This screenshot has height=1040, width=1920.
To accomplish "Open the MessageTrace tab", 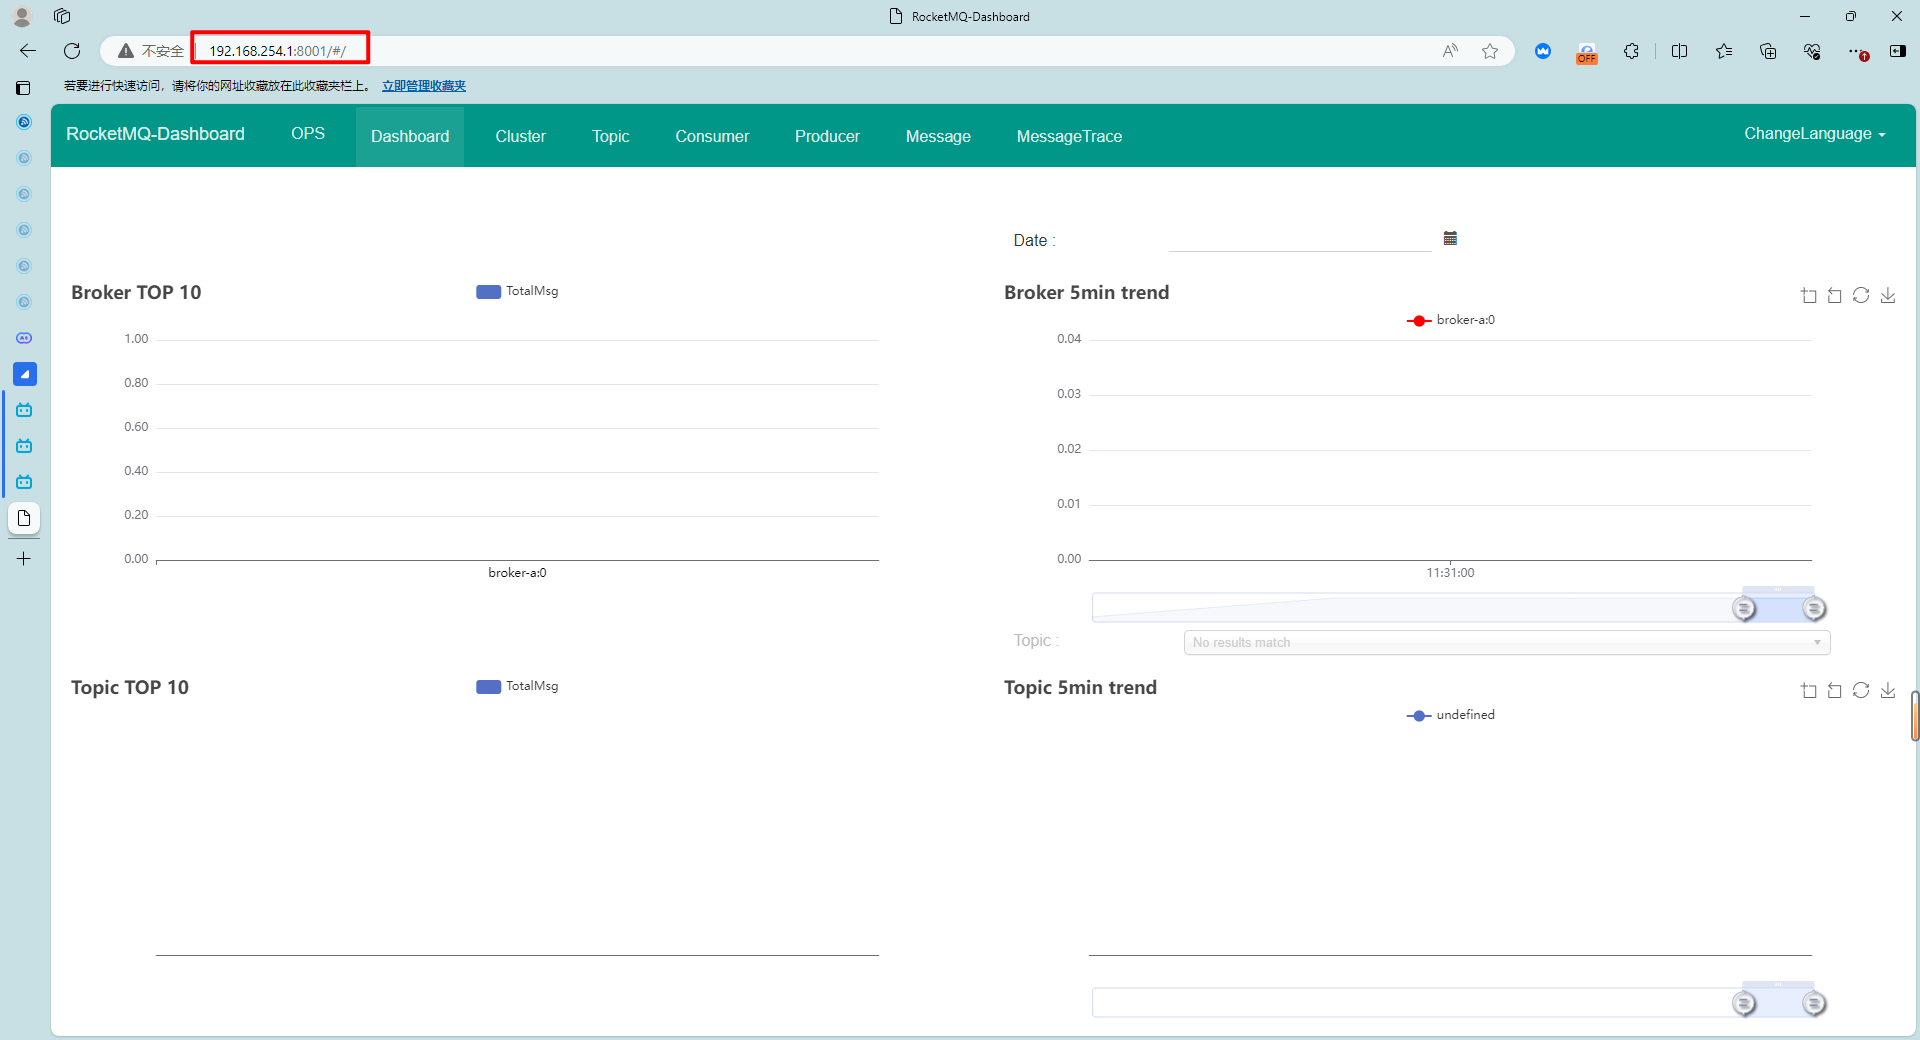I will pyautogui.click(x=1069, y=136).
